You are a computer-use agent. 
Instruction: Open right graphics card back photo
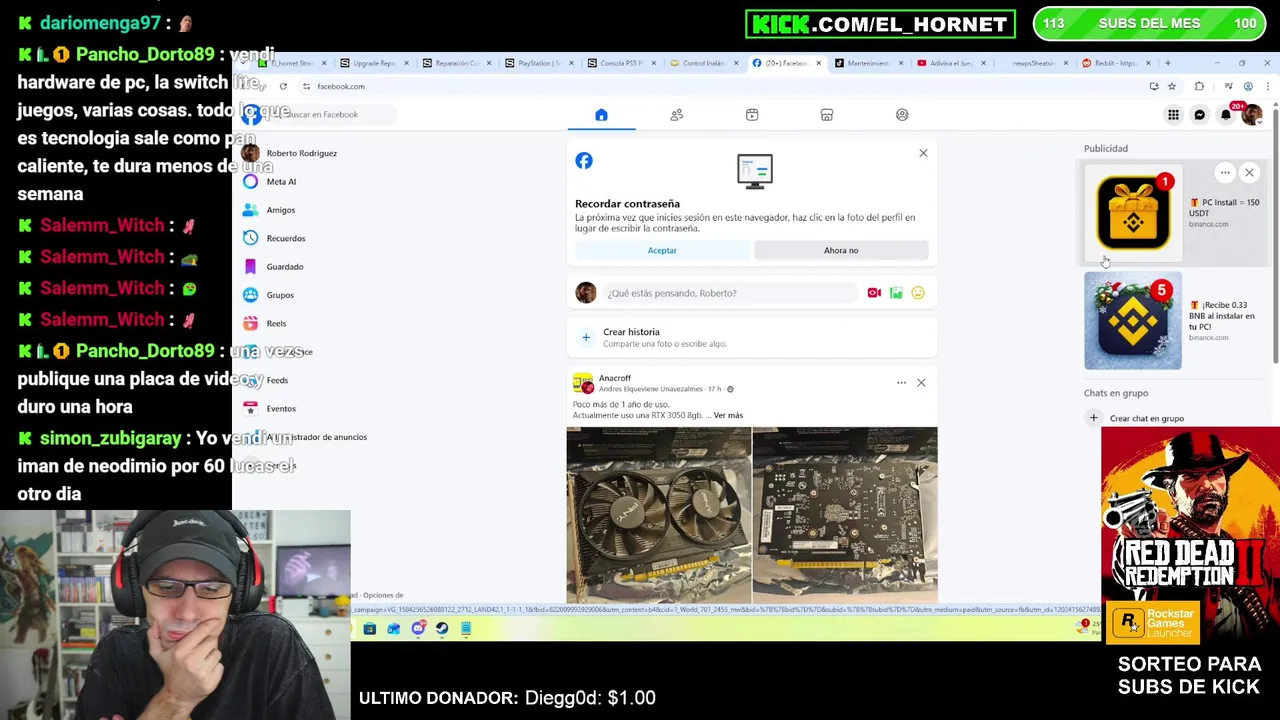point(845,515)
